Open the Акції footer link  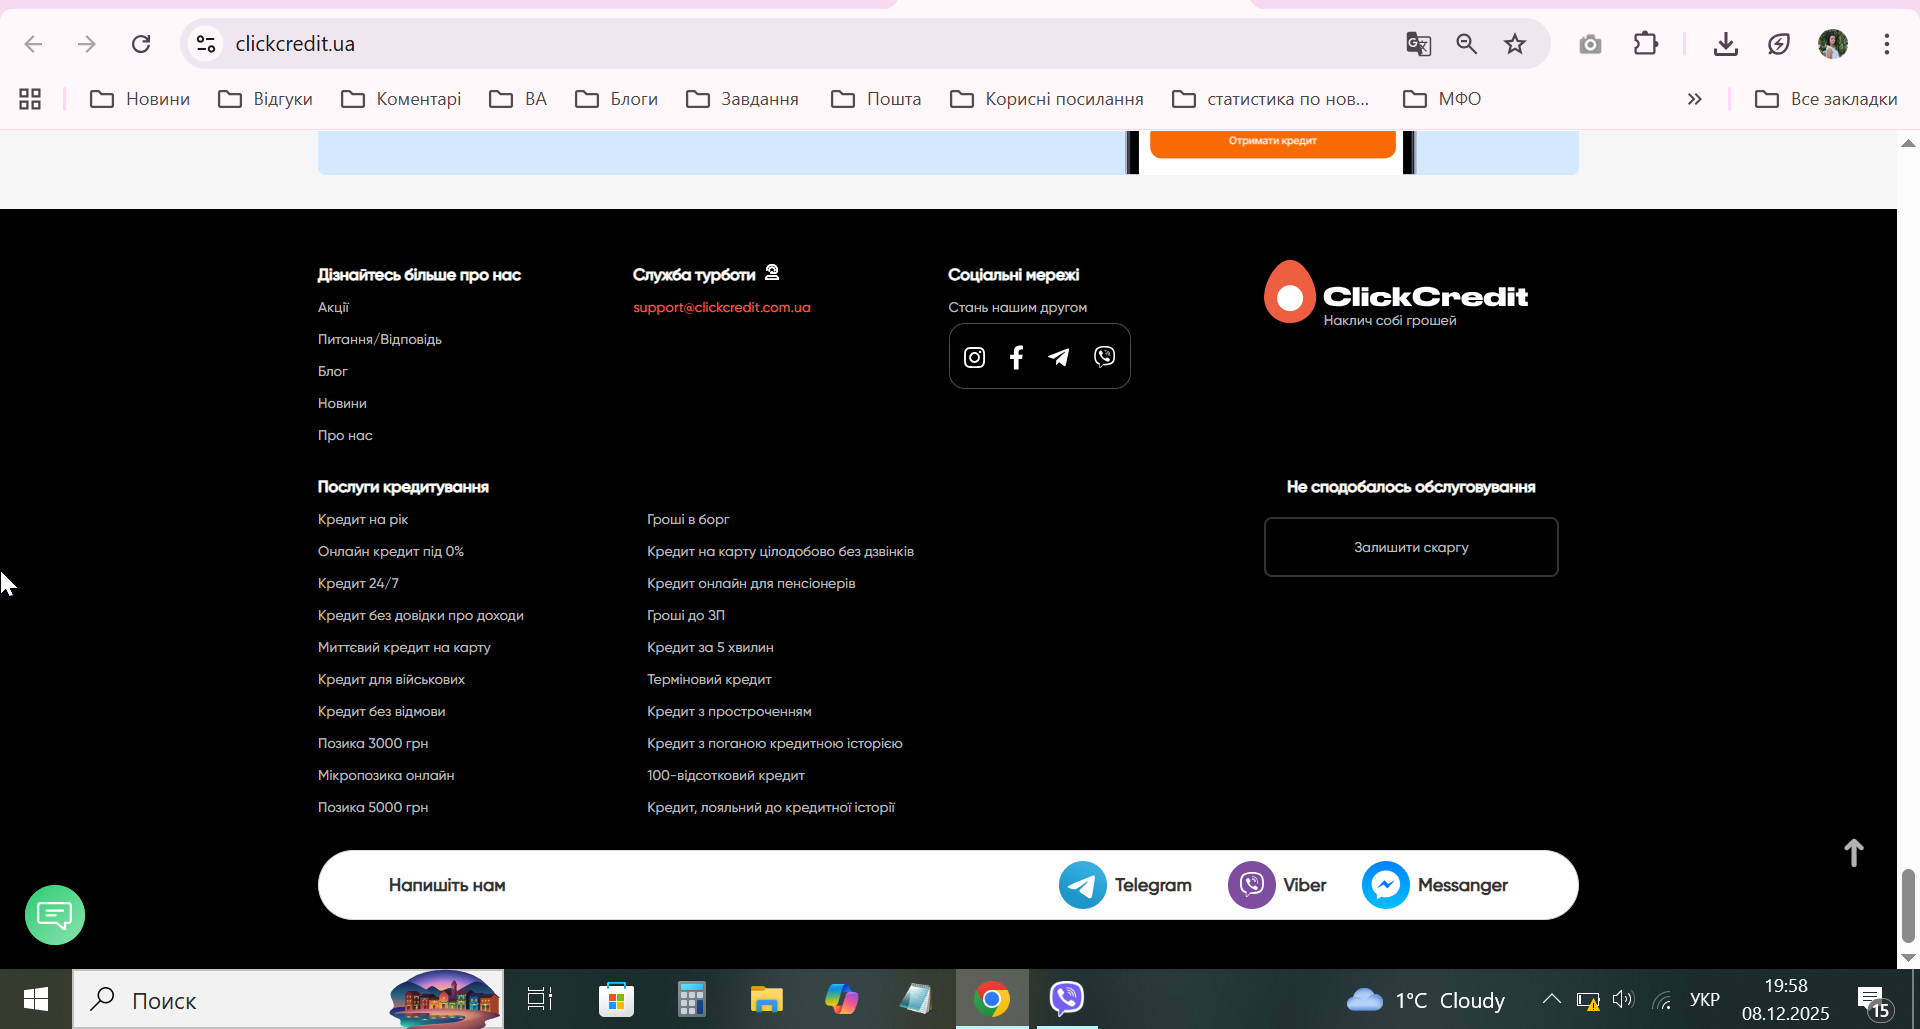point(333,307)
